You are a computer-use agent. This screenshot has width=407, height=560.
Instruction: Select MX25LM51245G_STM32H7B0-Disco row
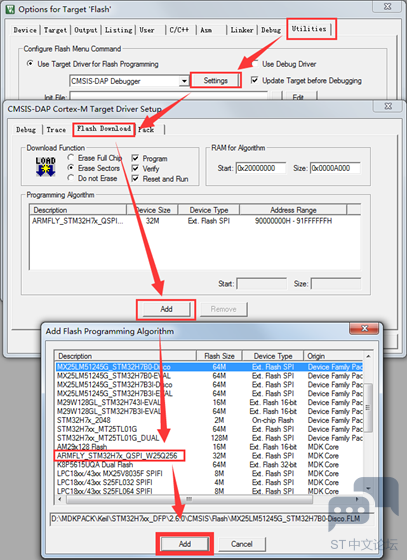tap(209, 367)
